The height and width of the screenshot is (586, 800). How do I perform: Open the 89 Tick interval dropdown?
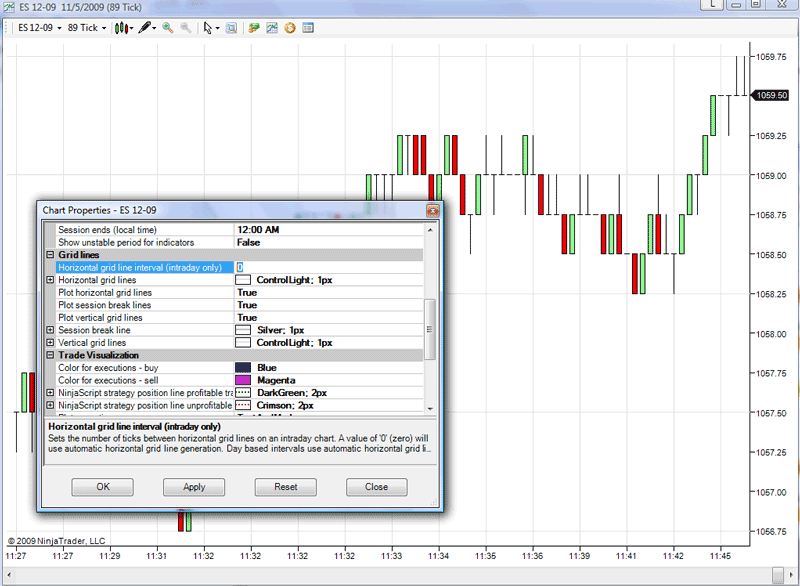(x=87, y=28)
